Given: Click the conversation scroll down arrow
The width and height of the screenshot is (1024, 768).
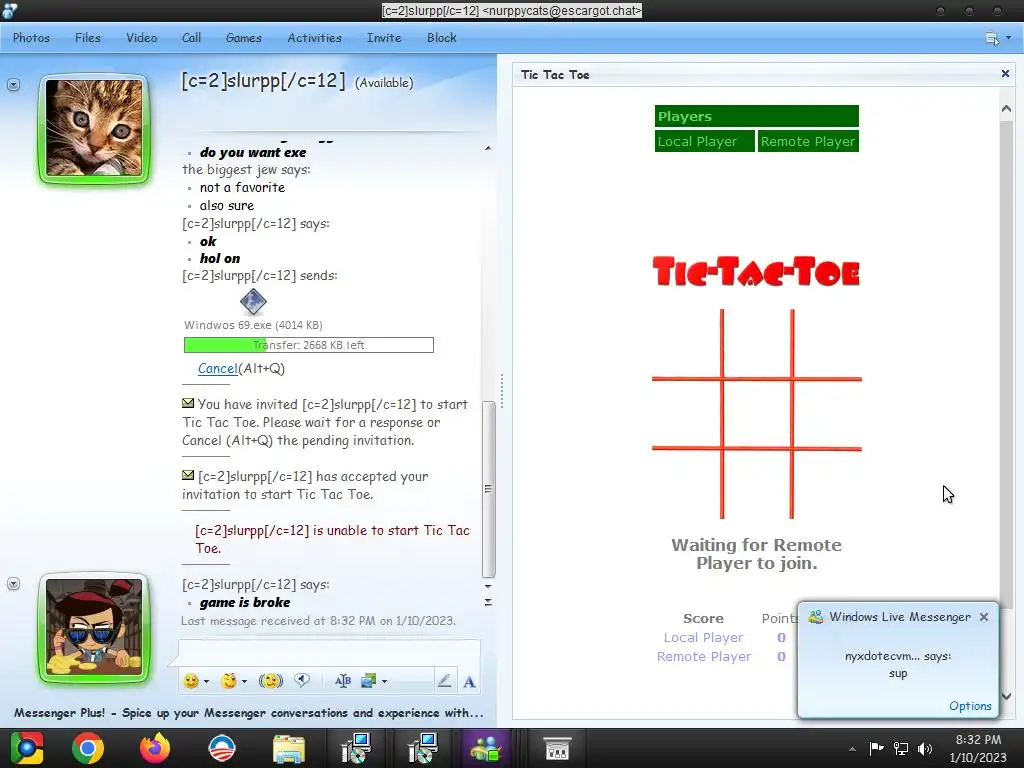Looking at the screenshot, I should [x=488, y=586].
